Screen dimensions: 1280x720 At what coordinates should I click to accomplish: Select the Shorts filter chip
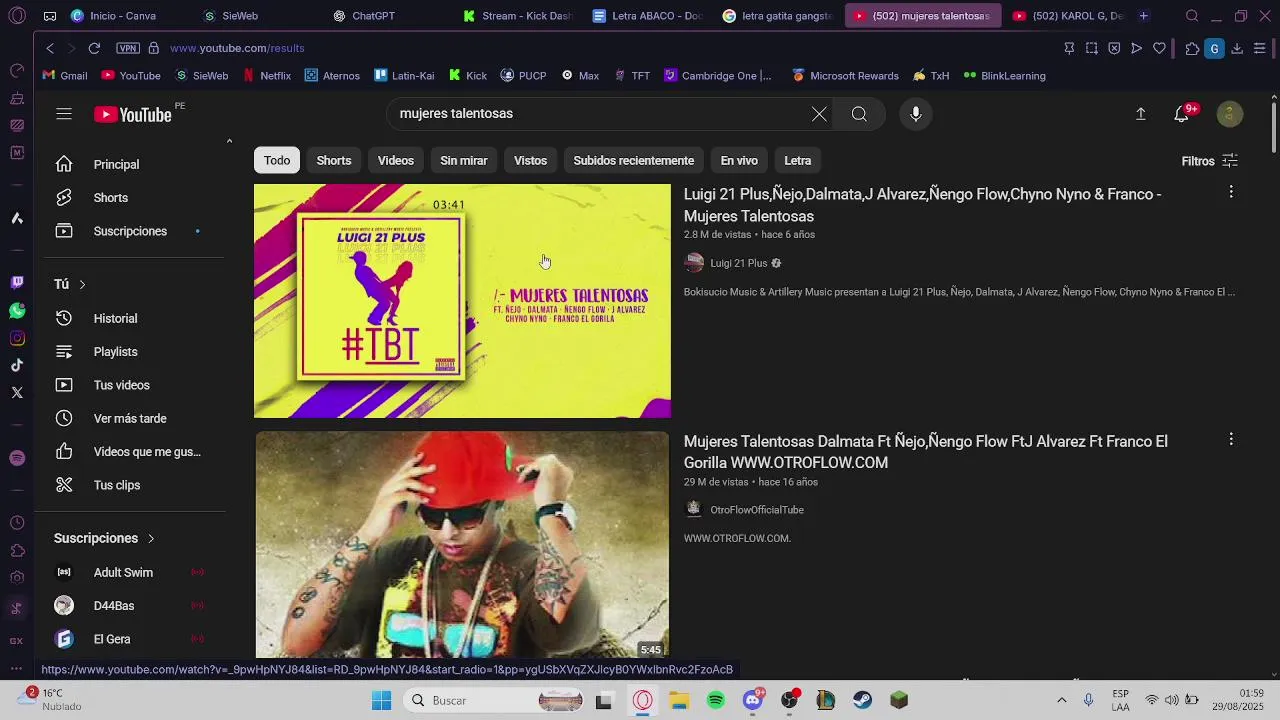[x=334, y=160]
